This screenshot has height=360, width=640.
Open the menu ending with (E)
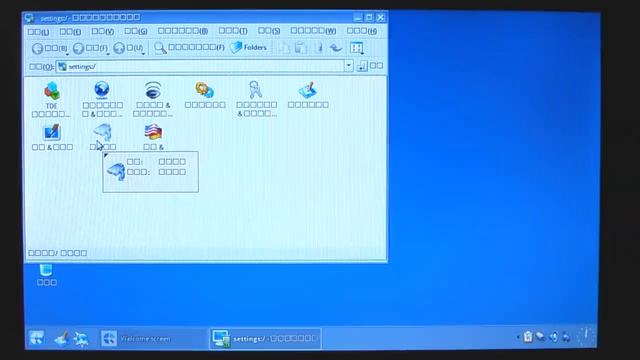point(70,31)
